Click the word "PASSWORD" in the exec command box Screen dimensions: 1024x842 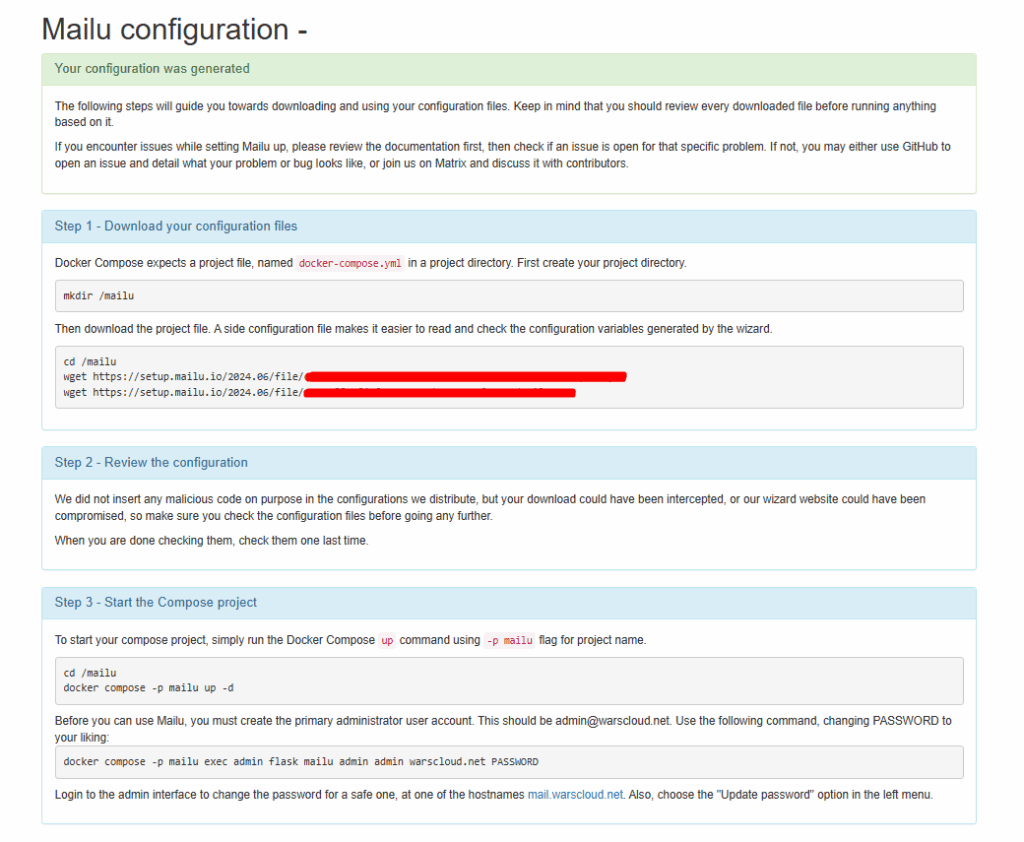[x=515, y=762]
